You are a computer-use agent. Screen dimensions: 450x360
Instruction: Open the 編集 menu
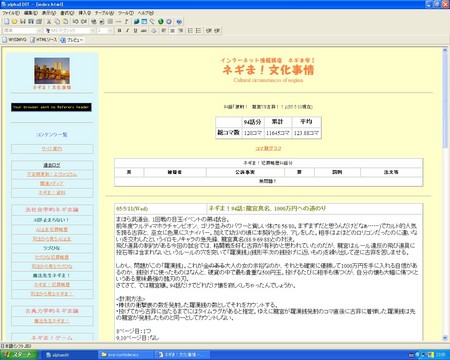coord(31,13)
